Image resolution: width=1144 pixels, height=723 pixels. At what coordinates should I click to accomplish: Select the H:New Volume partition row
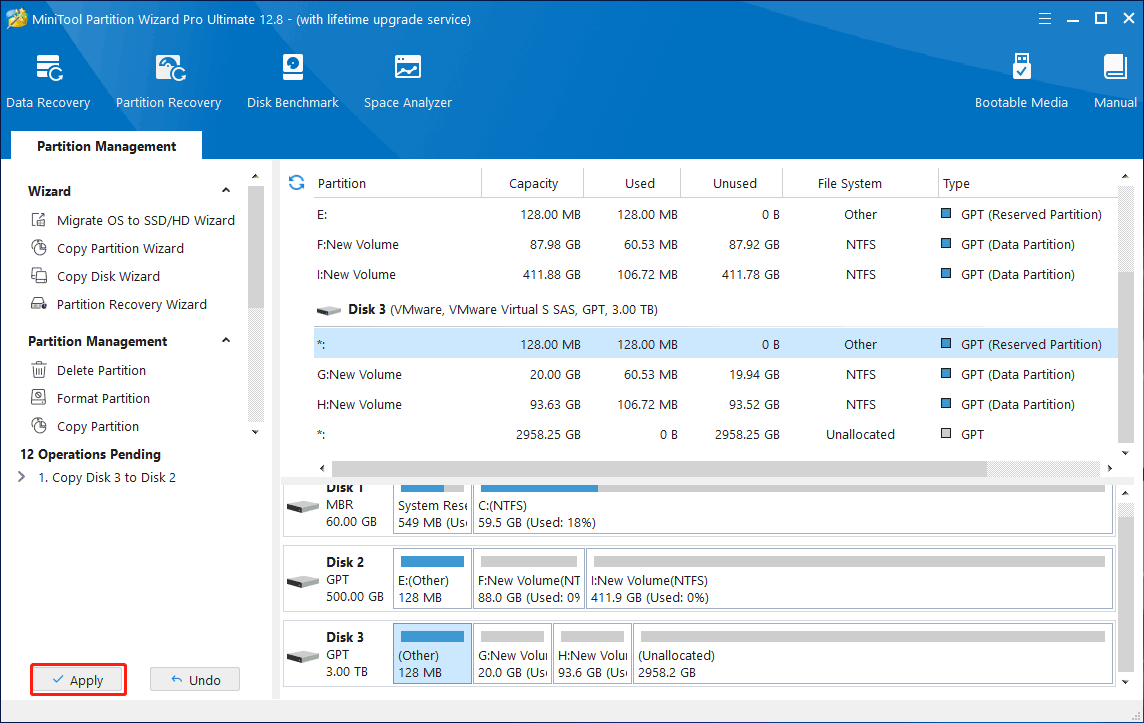tap(715, 404)
